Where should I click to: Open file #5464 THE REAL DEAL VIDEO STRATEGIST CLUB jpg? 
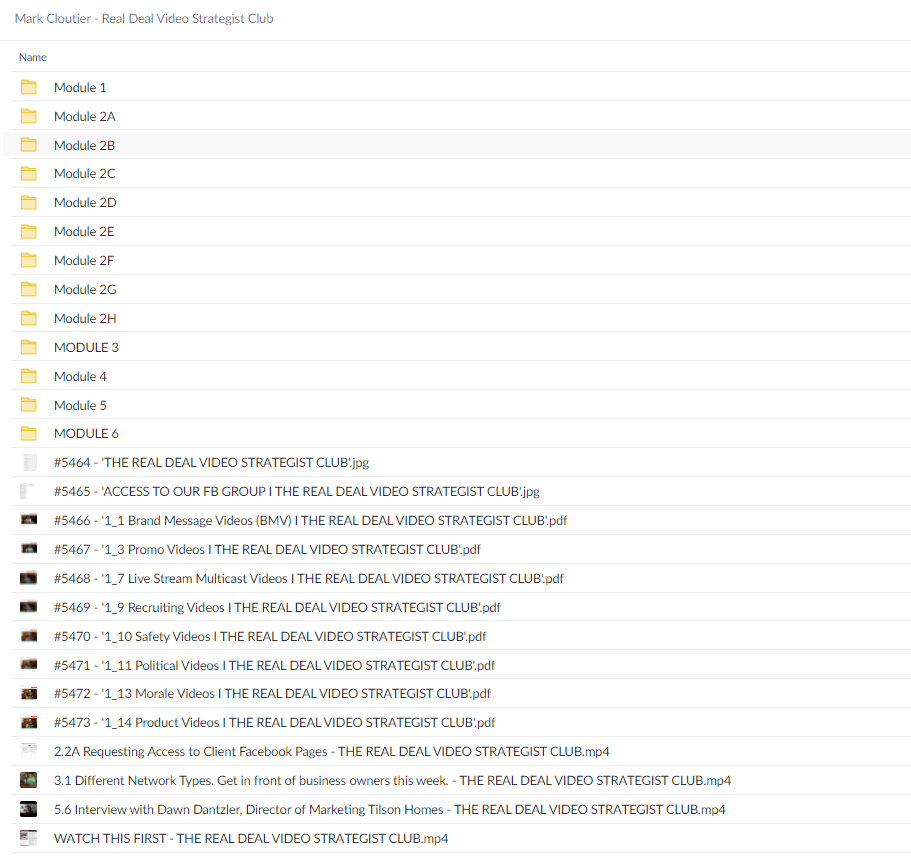[x=211, y=462]
